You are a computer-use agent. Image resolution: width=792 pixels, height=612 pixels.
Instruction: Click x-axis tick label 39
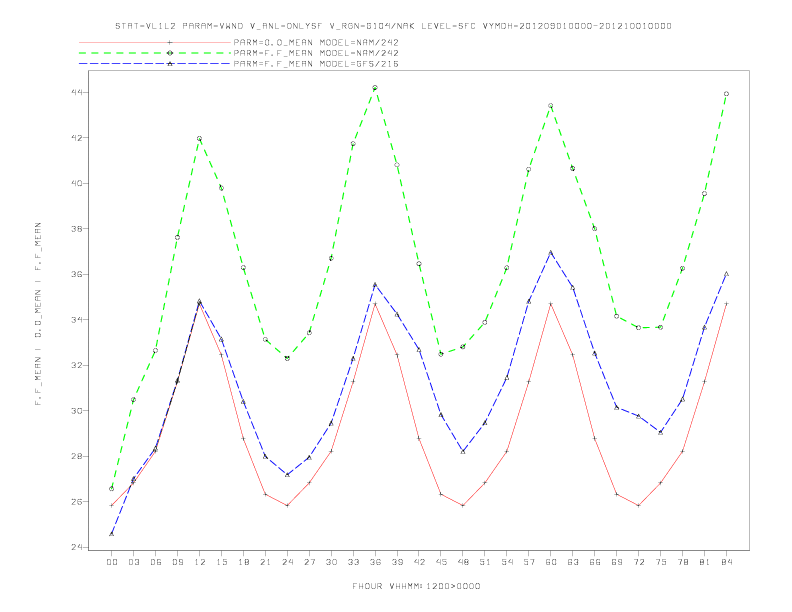[397, 562]
